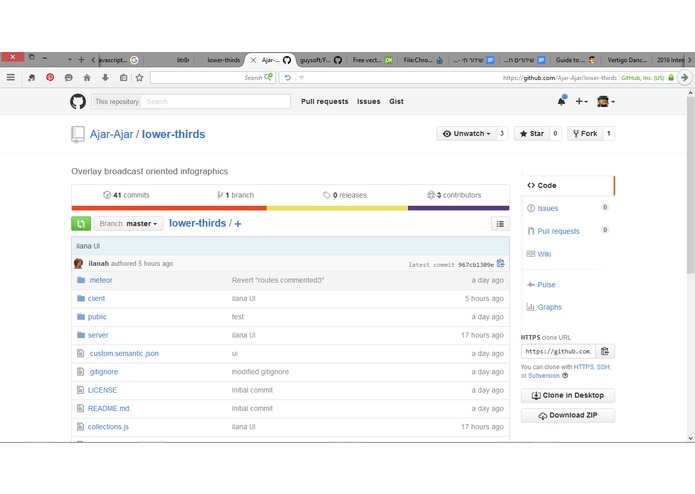Screen dimensions: 695x494
Task: Switch to the guysoft/F... browser tab
Action: 320,60
